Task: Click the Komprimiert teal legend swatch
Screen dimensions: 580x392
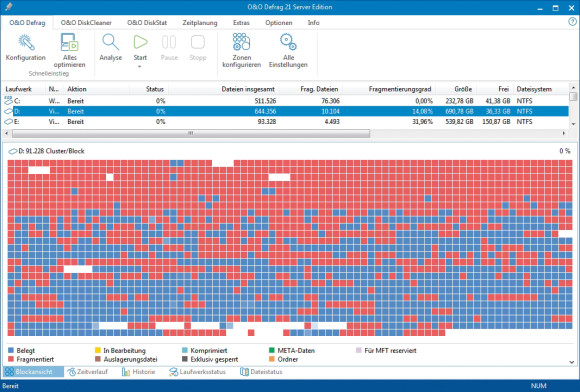Action: coord(185,350)
